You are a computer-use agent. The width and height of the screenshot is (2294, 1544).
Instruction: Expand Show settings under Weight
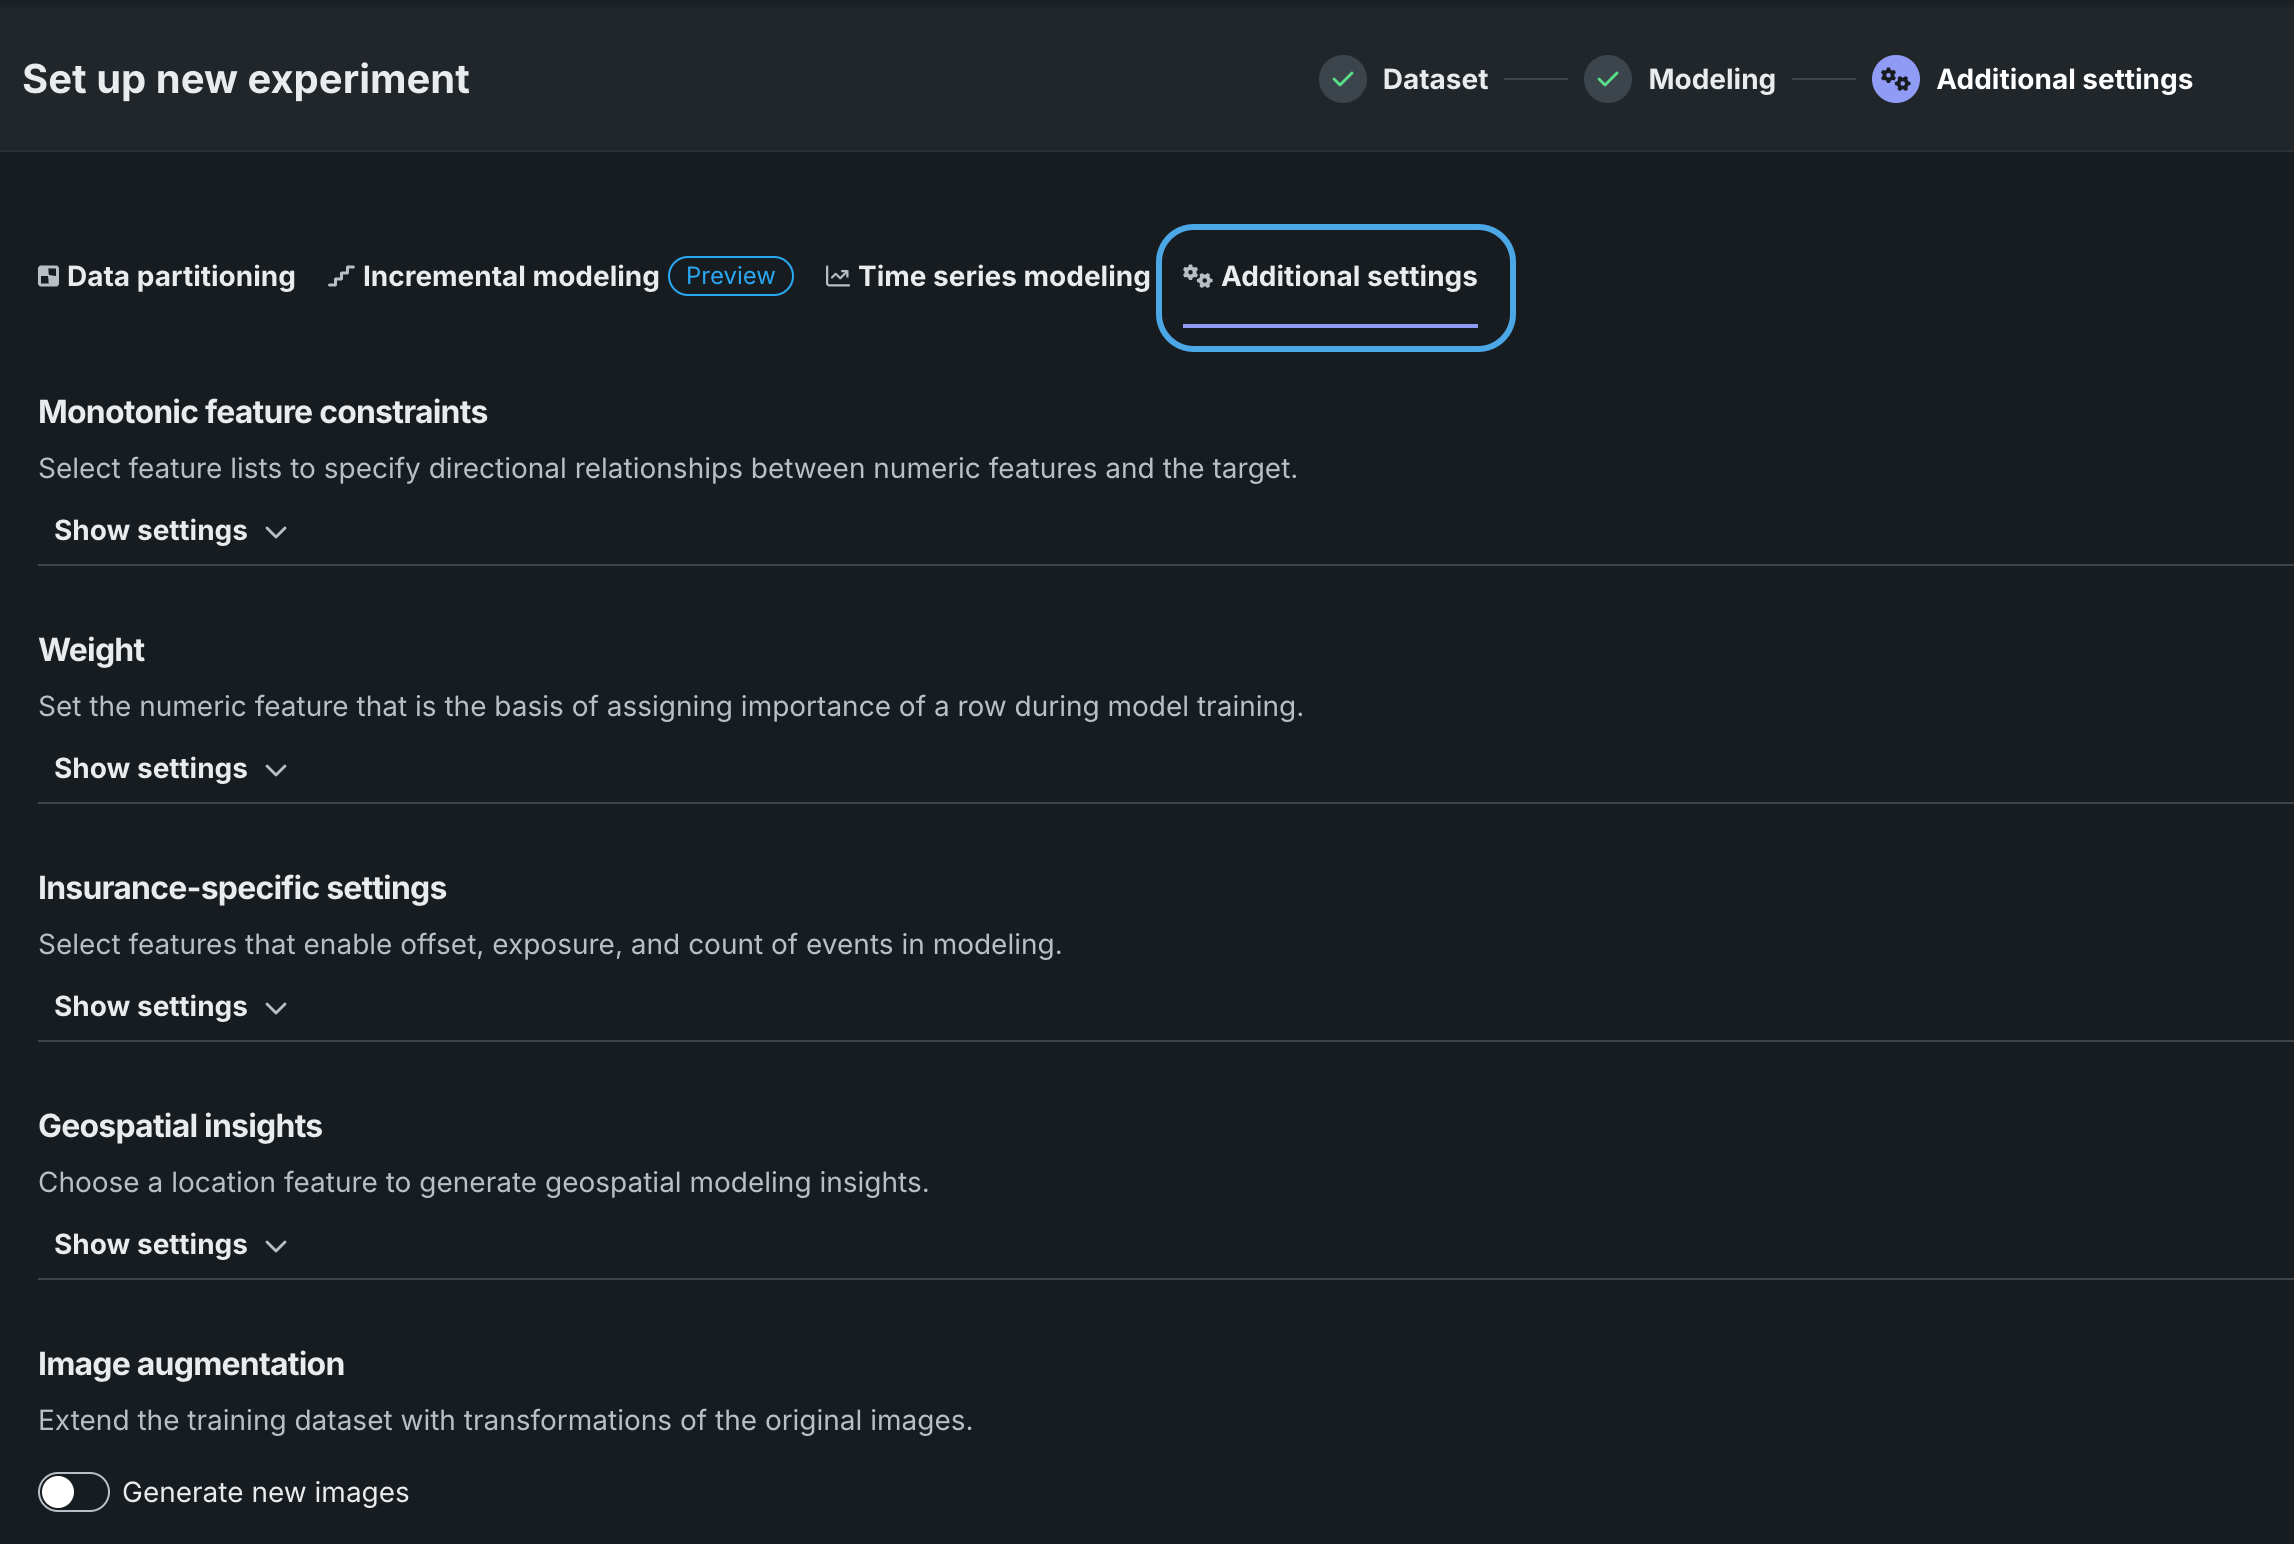tap(170, 769)
